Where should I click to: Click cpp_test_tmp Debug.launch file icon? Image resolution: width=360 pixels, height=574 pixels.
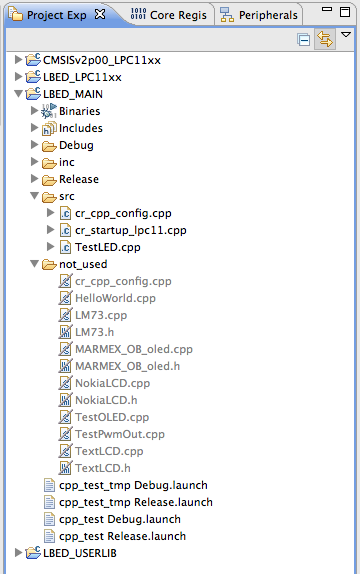49,485
